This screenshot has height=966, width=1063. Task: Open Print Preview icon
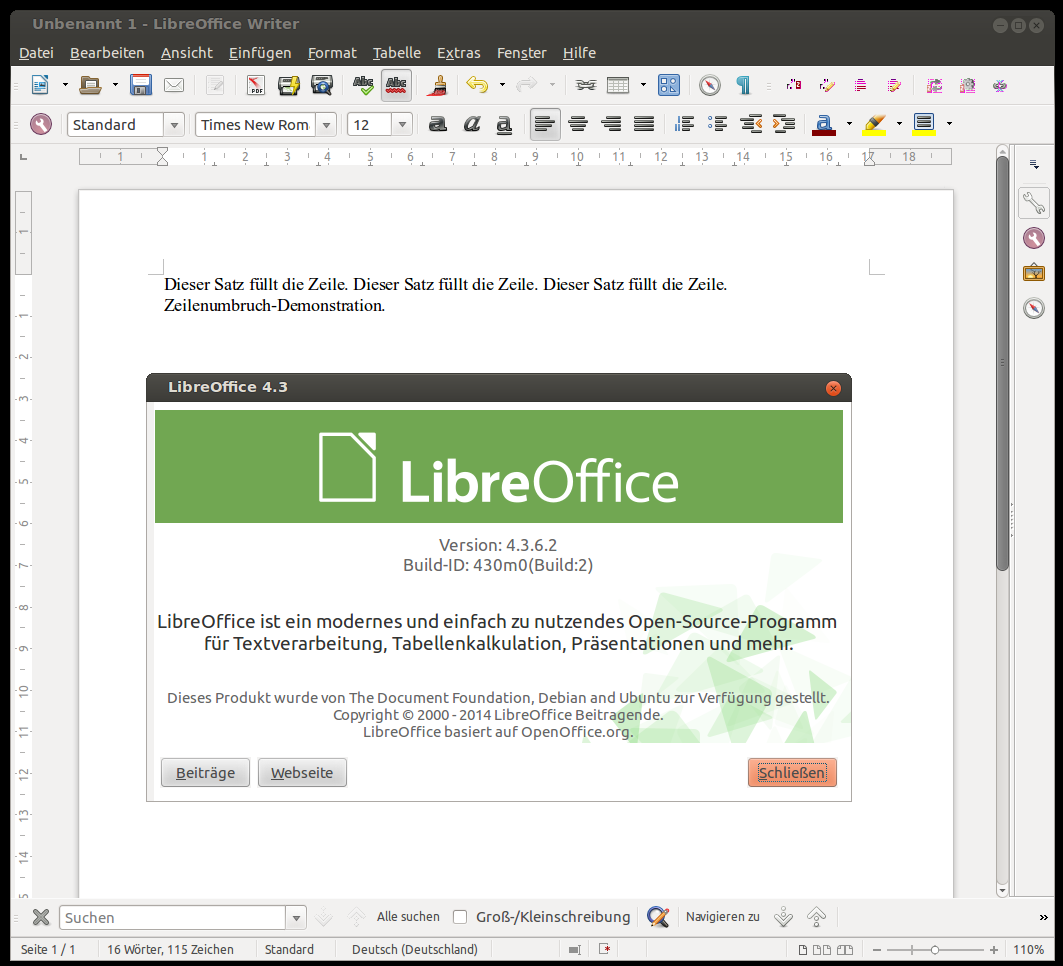322,85
